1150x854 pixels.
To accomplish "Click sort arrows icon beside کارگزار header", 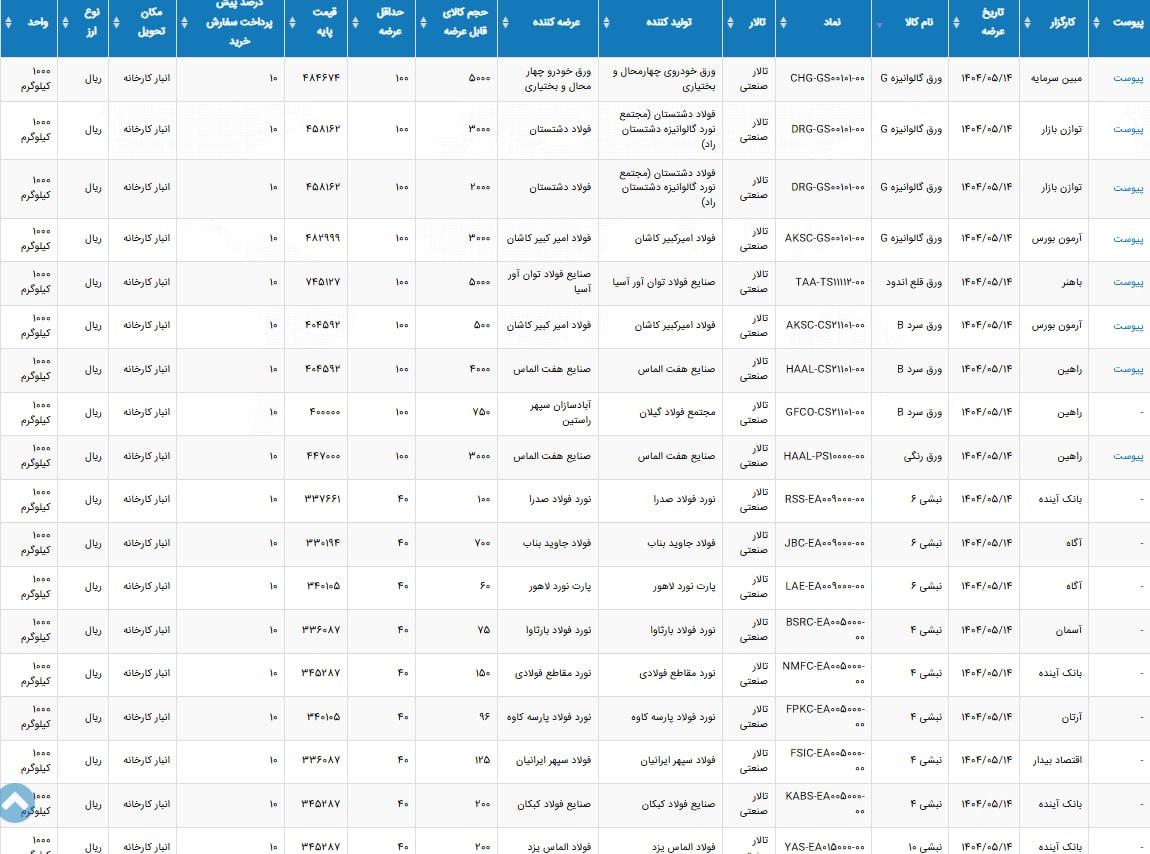I will point(1027,23).
